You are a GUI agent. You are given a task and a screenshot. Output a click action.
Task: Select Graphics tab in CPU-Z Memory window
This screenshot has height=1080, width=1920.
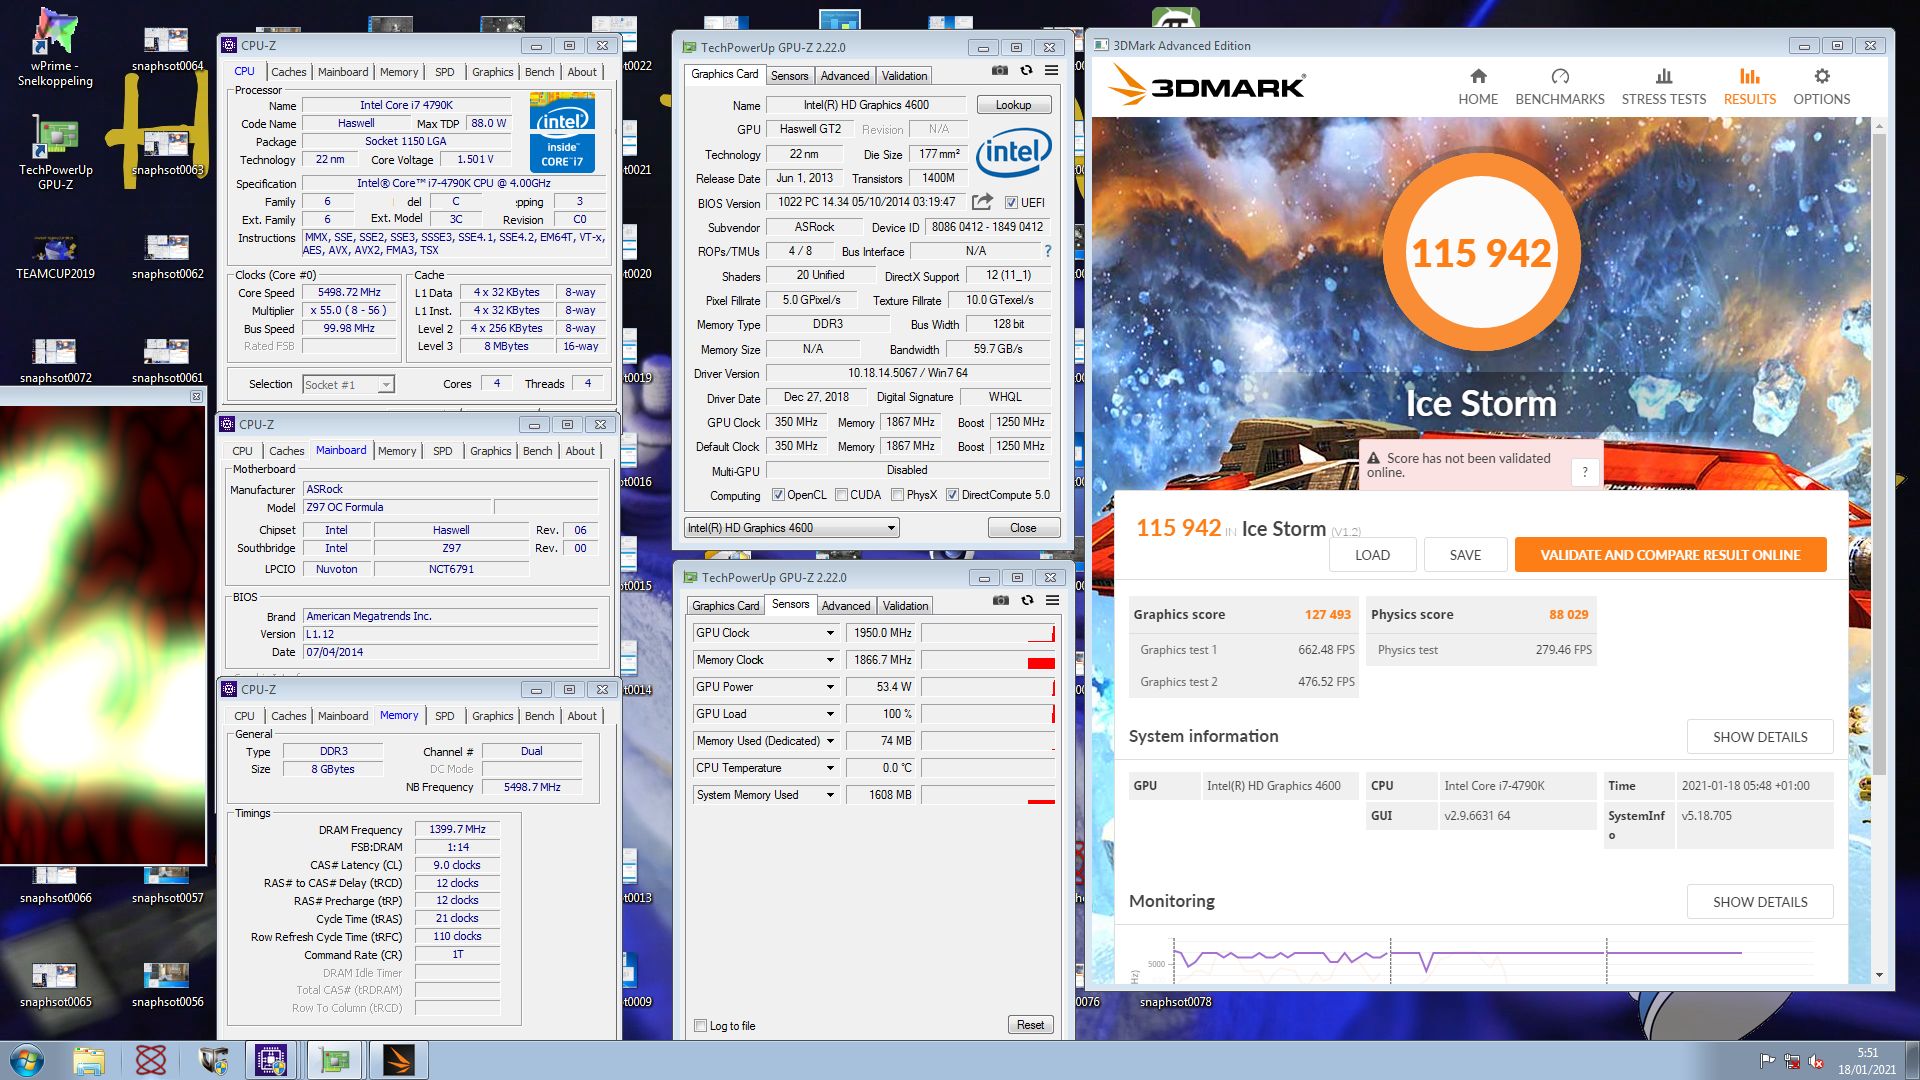tap(492, 716)
